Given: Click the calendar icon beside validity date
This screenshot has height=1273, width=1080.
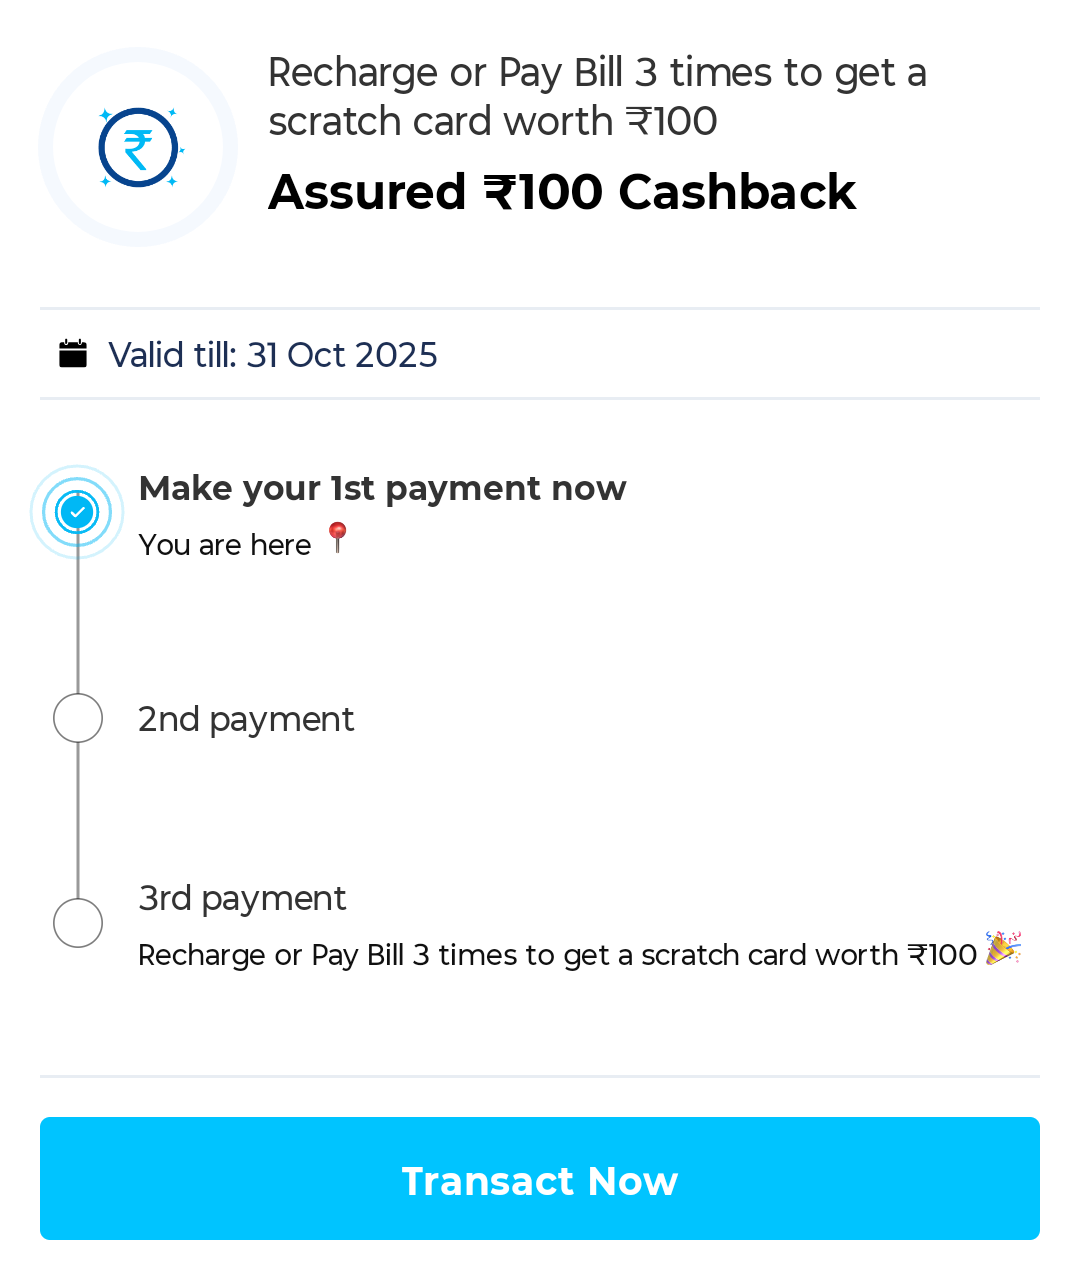Looking at the screenshot, I should [73, 354].
